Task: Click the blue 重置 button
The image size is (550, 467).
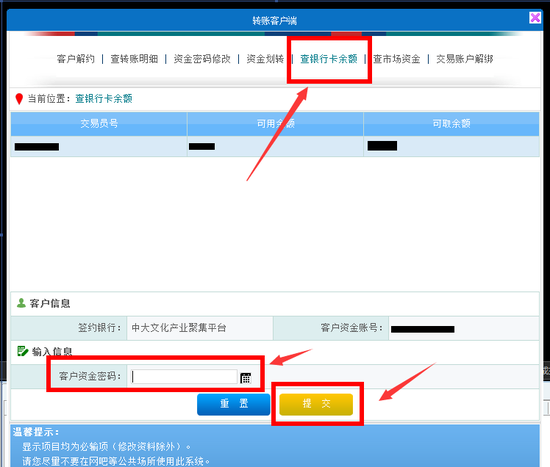Action: [x=234, y=404]
